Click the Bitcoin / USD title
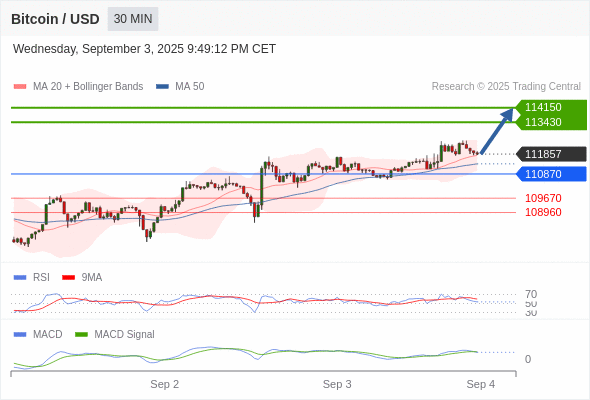590x400 pixels. click(55, 19)
